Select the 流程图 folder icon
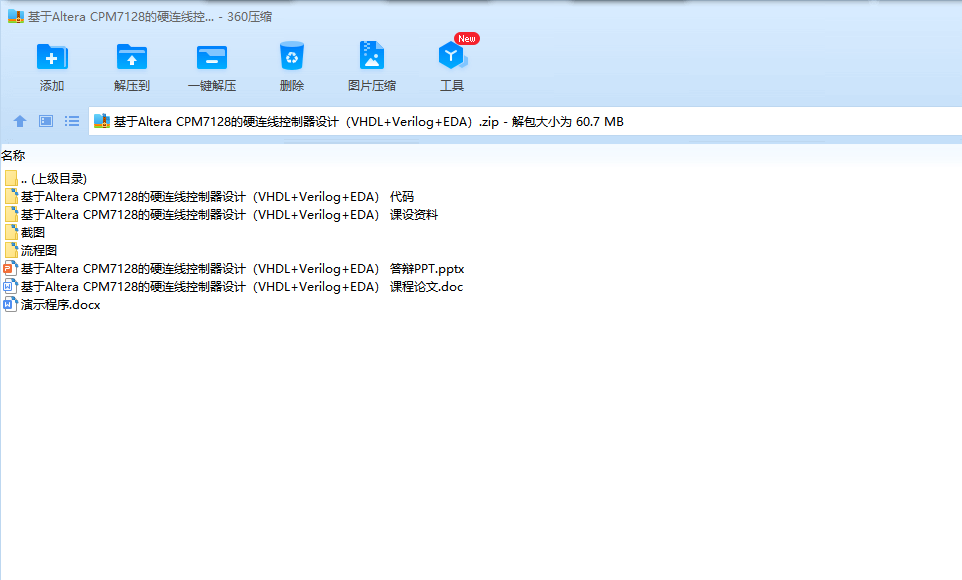Viewport: 962px width, 580px height. click(11, 250)
